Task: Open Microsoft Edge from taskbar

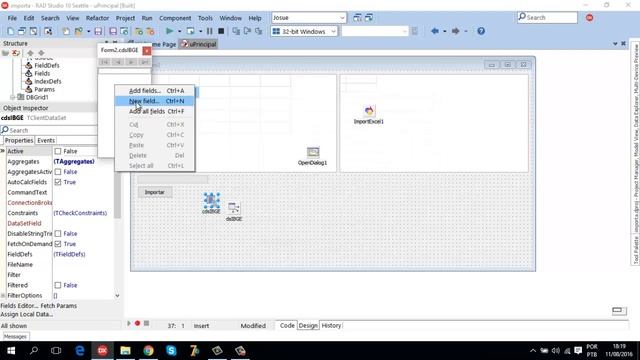Action: (x=80, y=351)
